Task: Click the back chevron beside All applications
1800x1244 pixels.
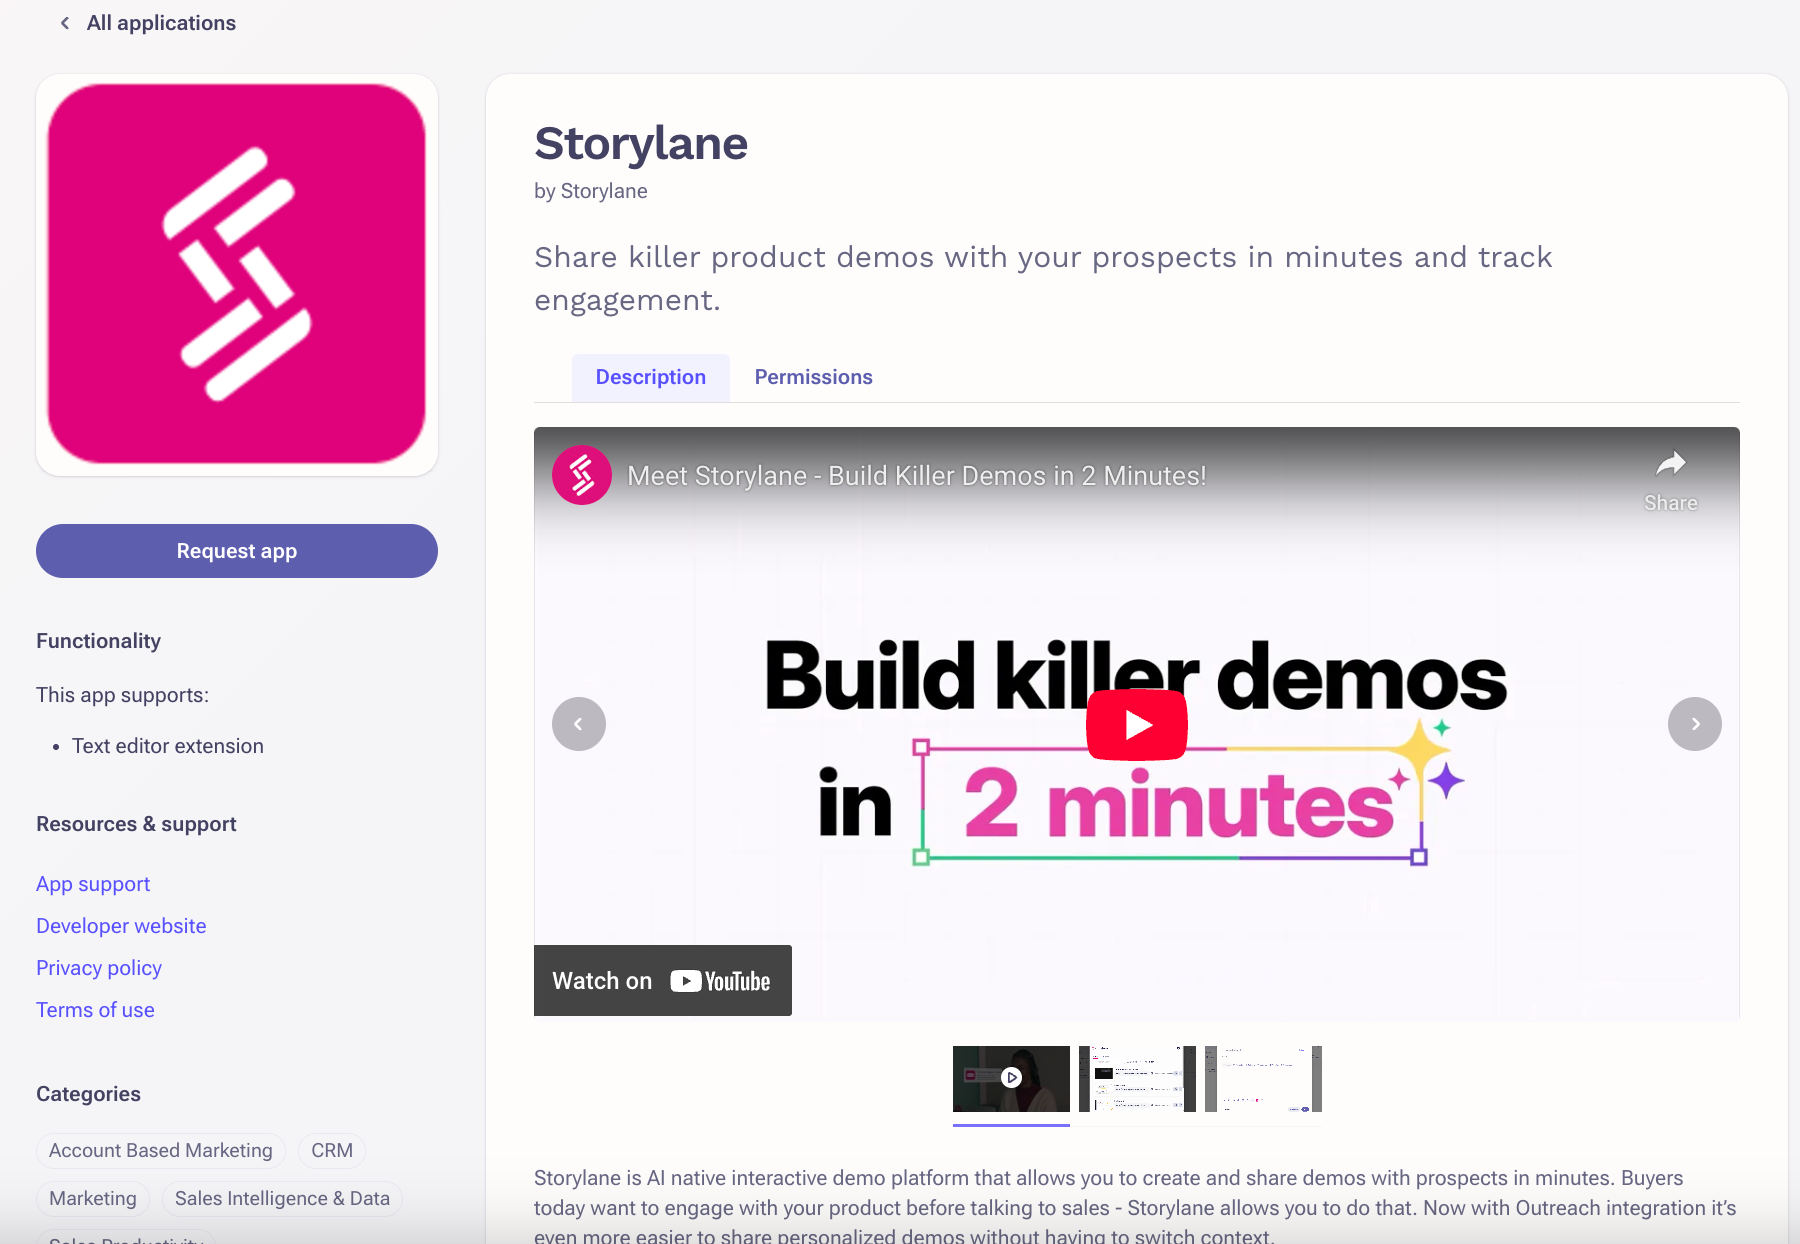Action: [65, 23]
